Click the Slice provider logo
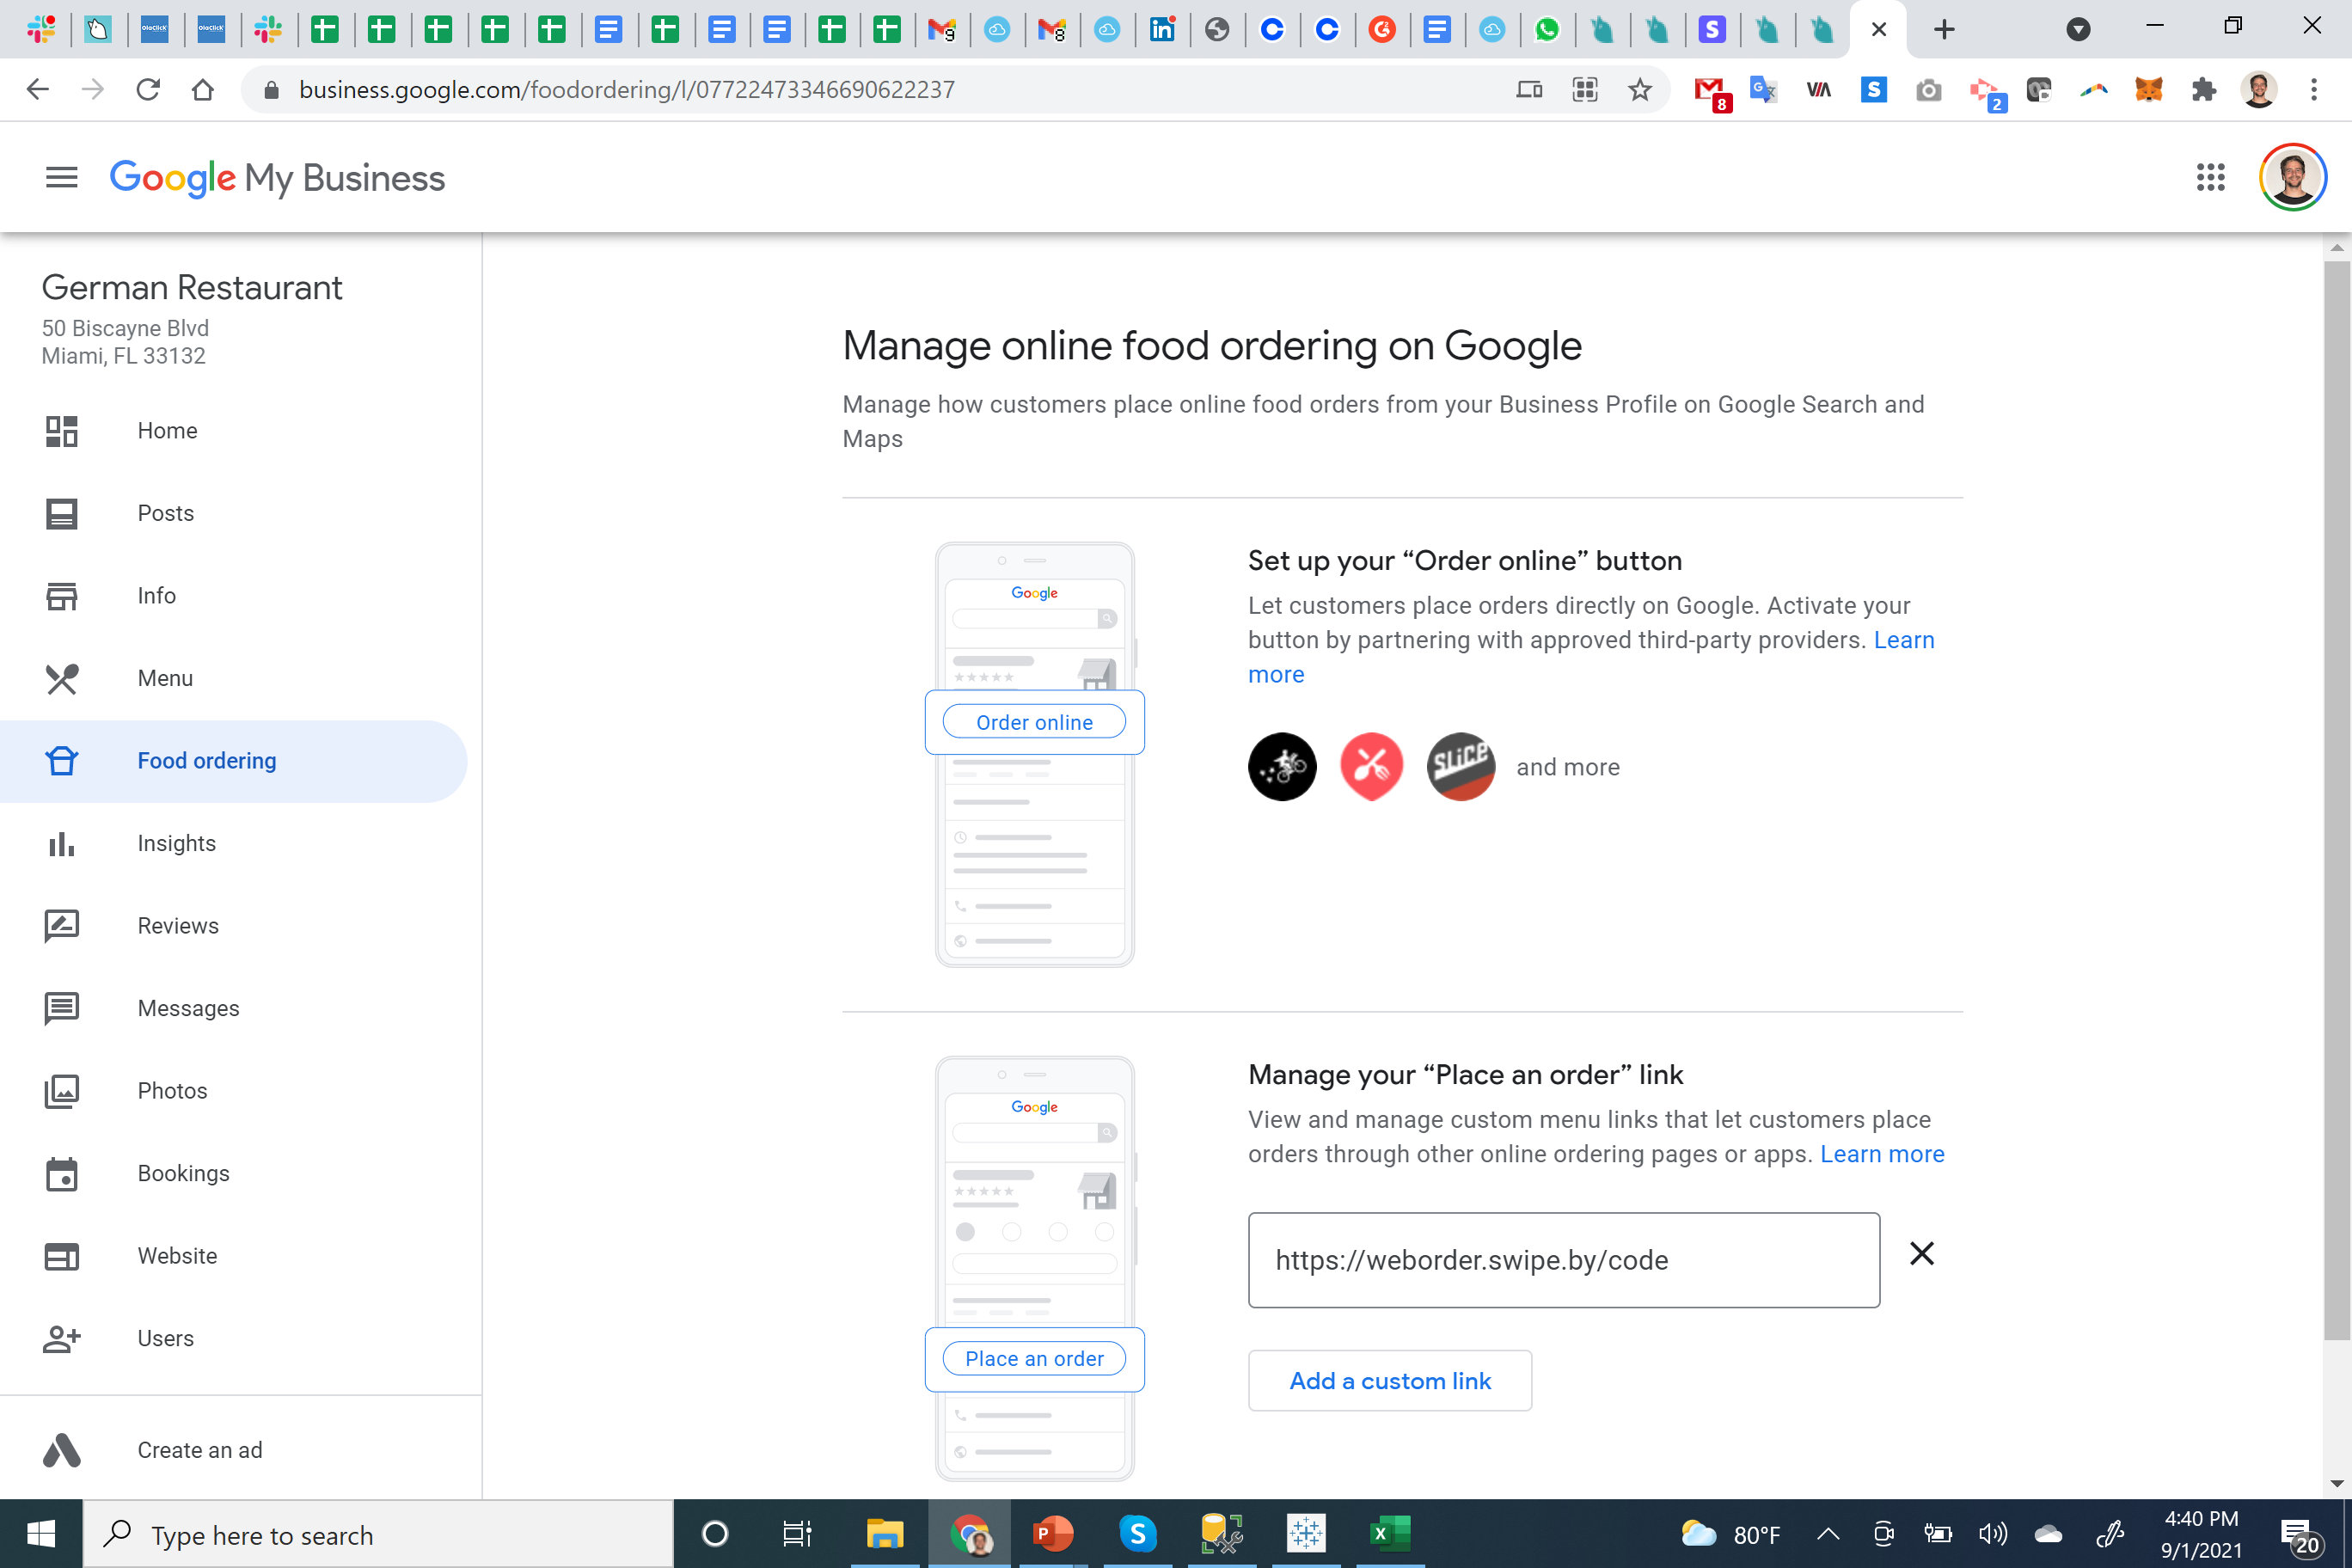Viewport: 2352px width, 1568px height. click(1461, 767)
